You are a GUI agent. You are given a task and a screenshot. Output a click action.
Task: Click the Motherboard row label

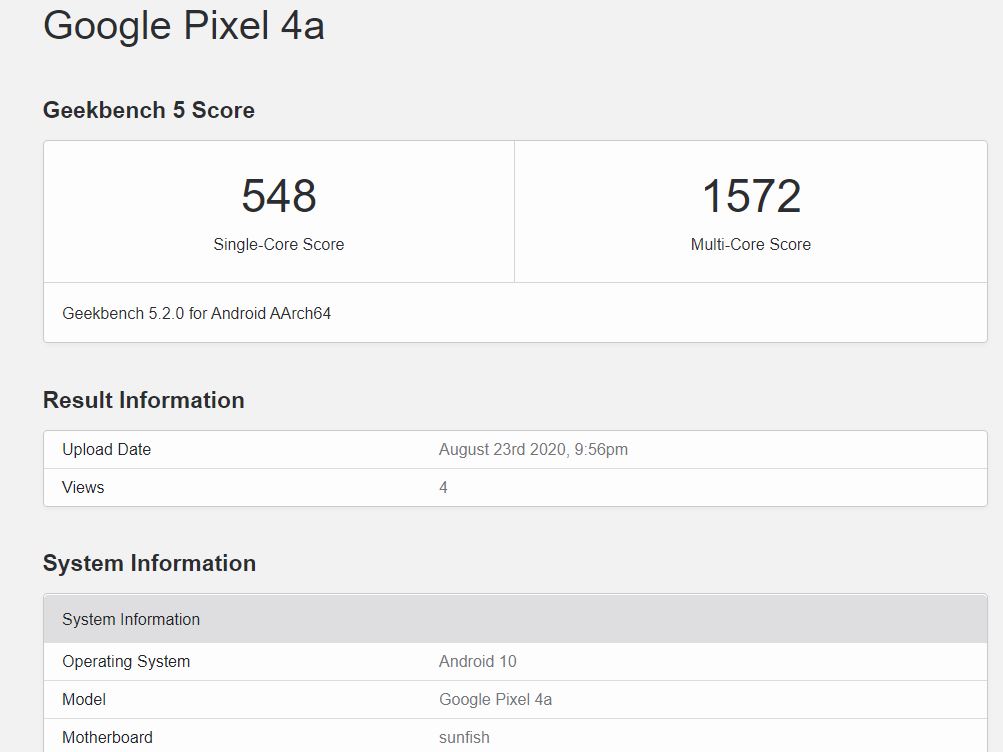[x=107, y=737]
